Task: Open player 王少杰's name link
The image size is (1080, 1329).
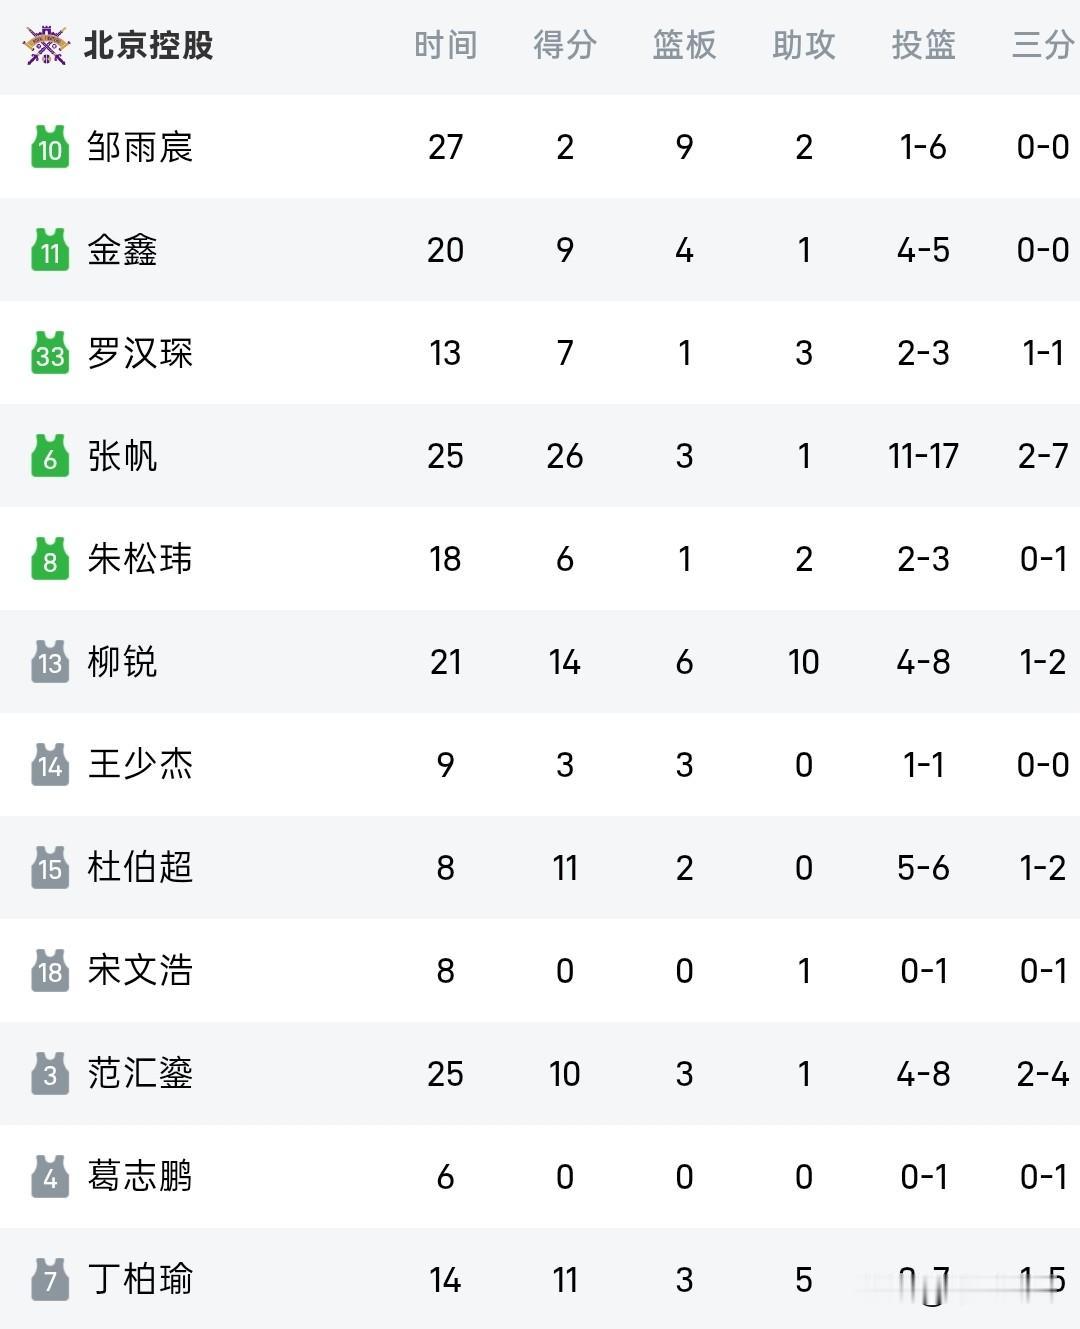Action: click(140, 765)
